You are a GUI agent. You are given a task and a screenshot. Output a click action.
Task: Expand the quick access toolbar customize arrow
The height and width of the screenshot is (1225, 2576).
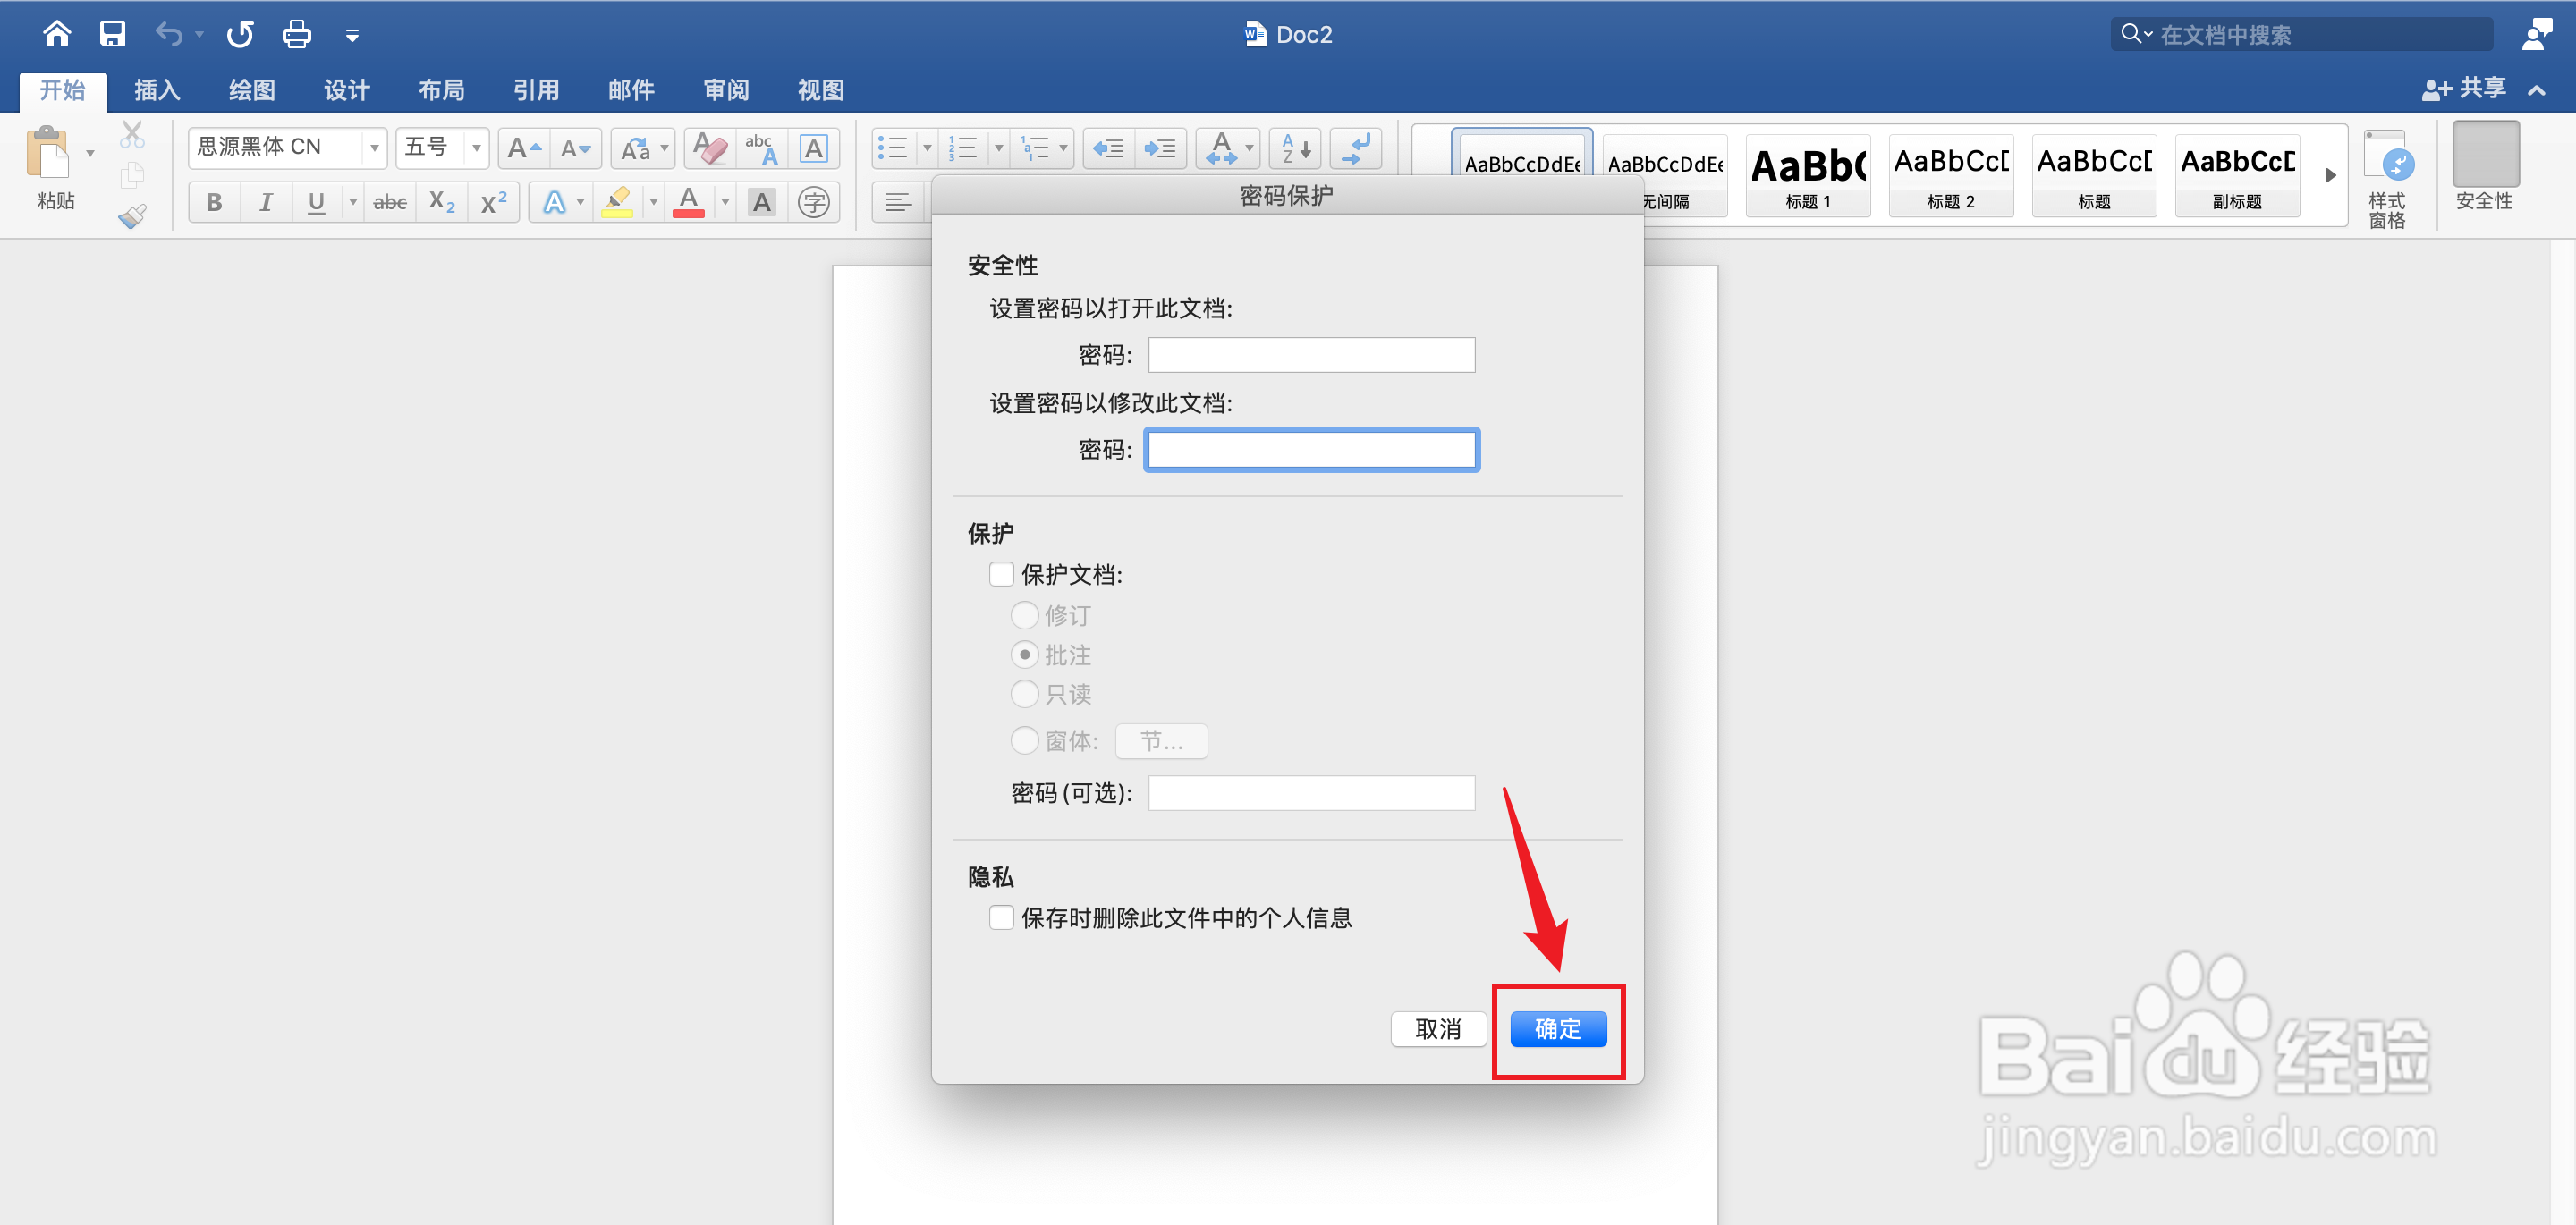tap(352, 36)
